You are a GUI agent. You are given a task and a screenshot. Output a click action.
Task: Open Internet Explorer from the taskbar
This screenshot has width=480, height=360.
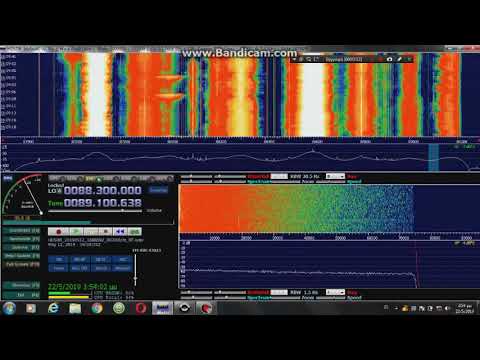[x=53, y=308]
